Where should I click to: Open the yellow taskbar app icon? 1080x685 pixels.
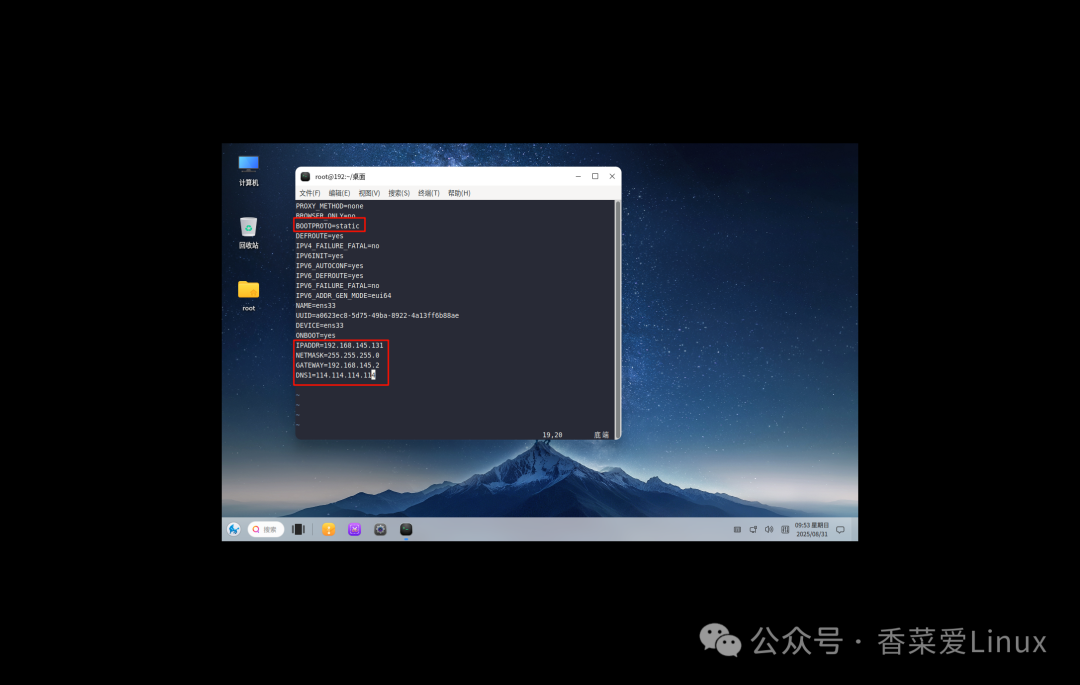point(329,529)
